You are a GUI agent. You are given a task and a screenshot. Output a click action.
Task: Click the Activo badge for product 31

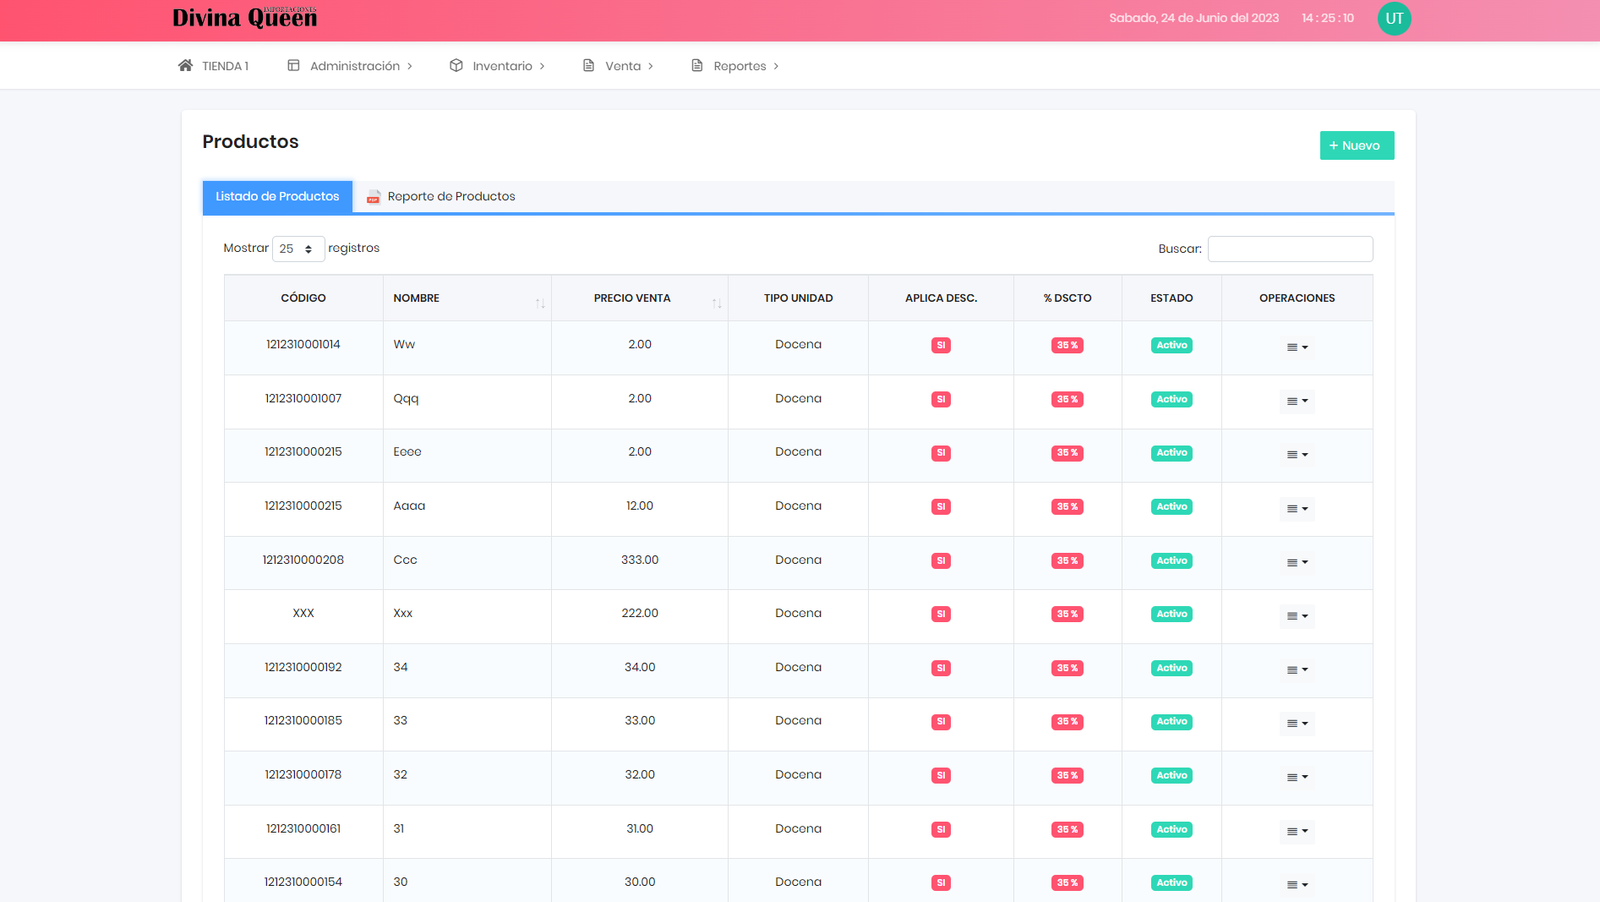click(1171, 829)
